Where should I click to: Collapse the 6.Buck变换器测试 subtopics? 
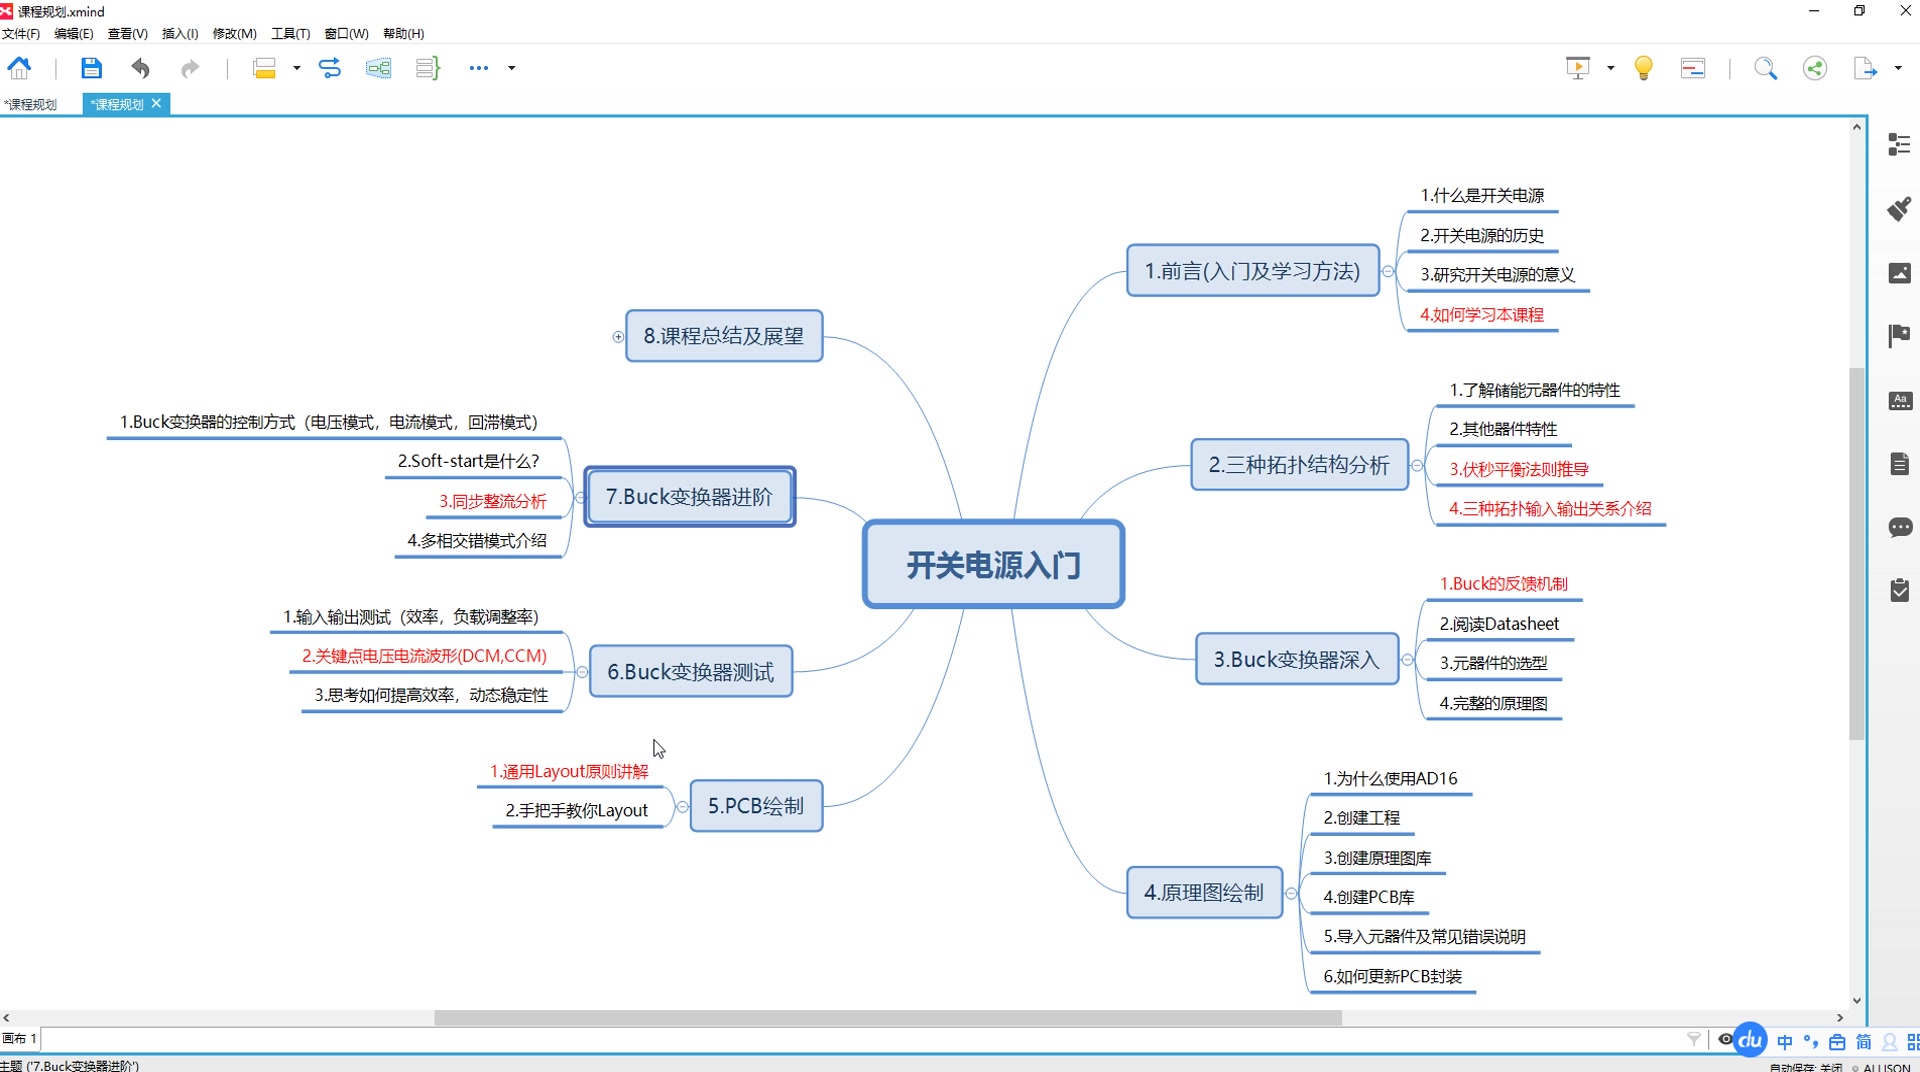click(x=582, y=672)
